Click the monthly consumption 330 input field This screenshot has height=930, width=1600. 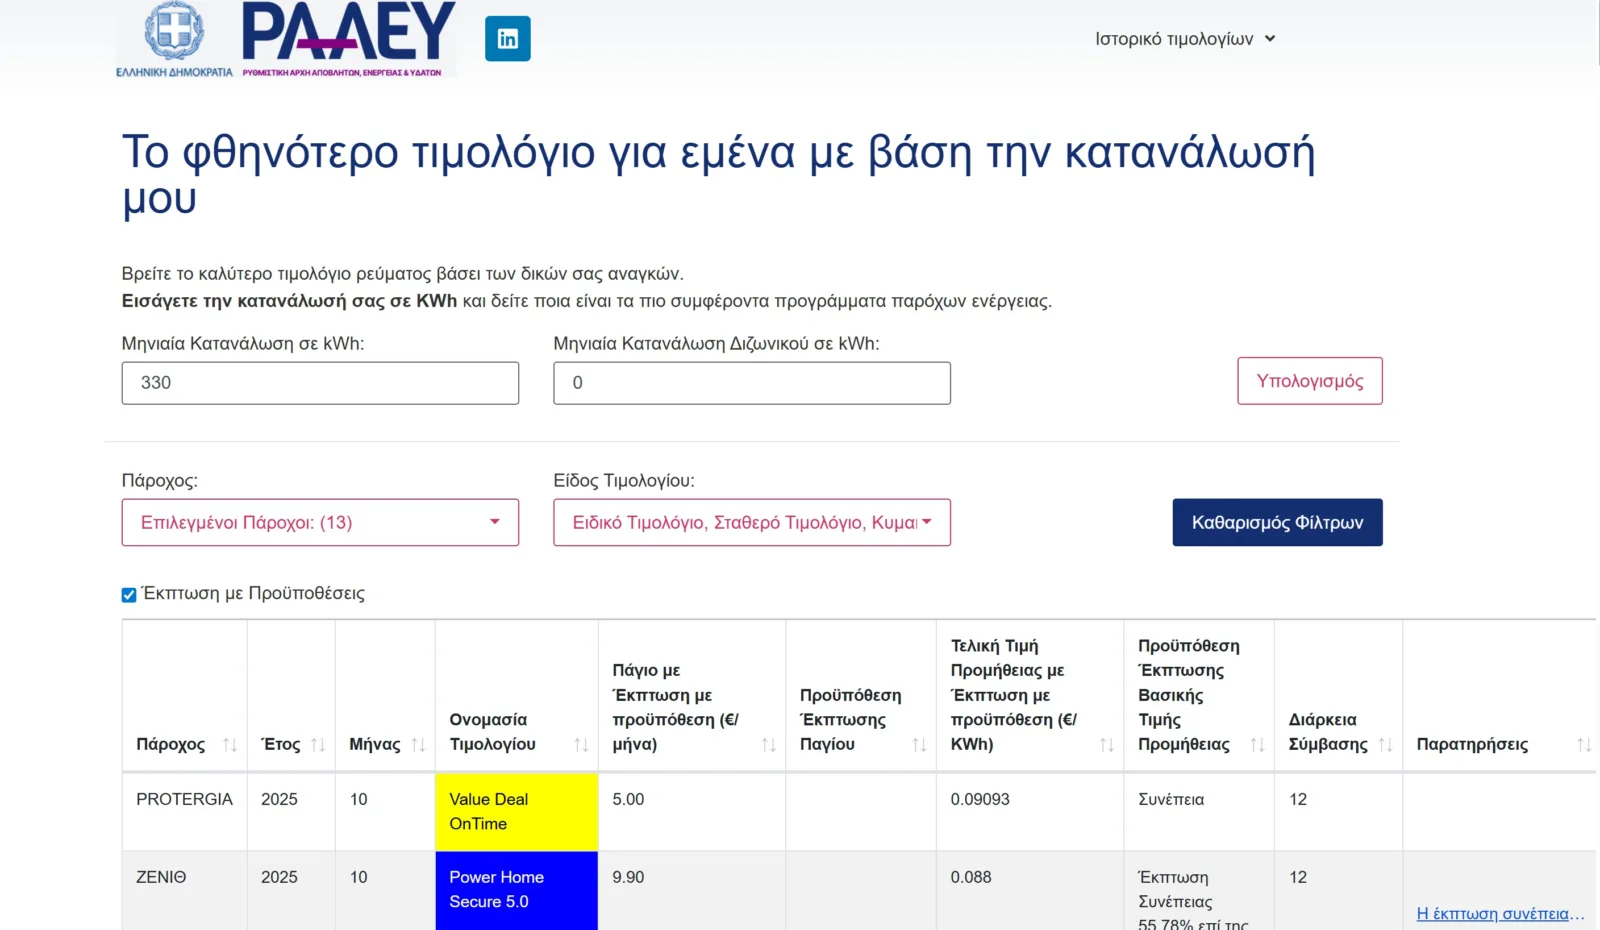pyautogui.click(x=320, y=382)
